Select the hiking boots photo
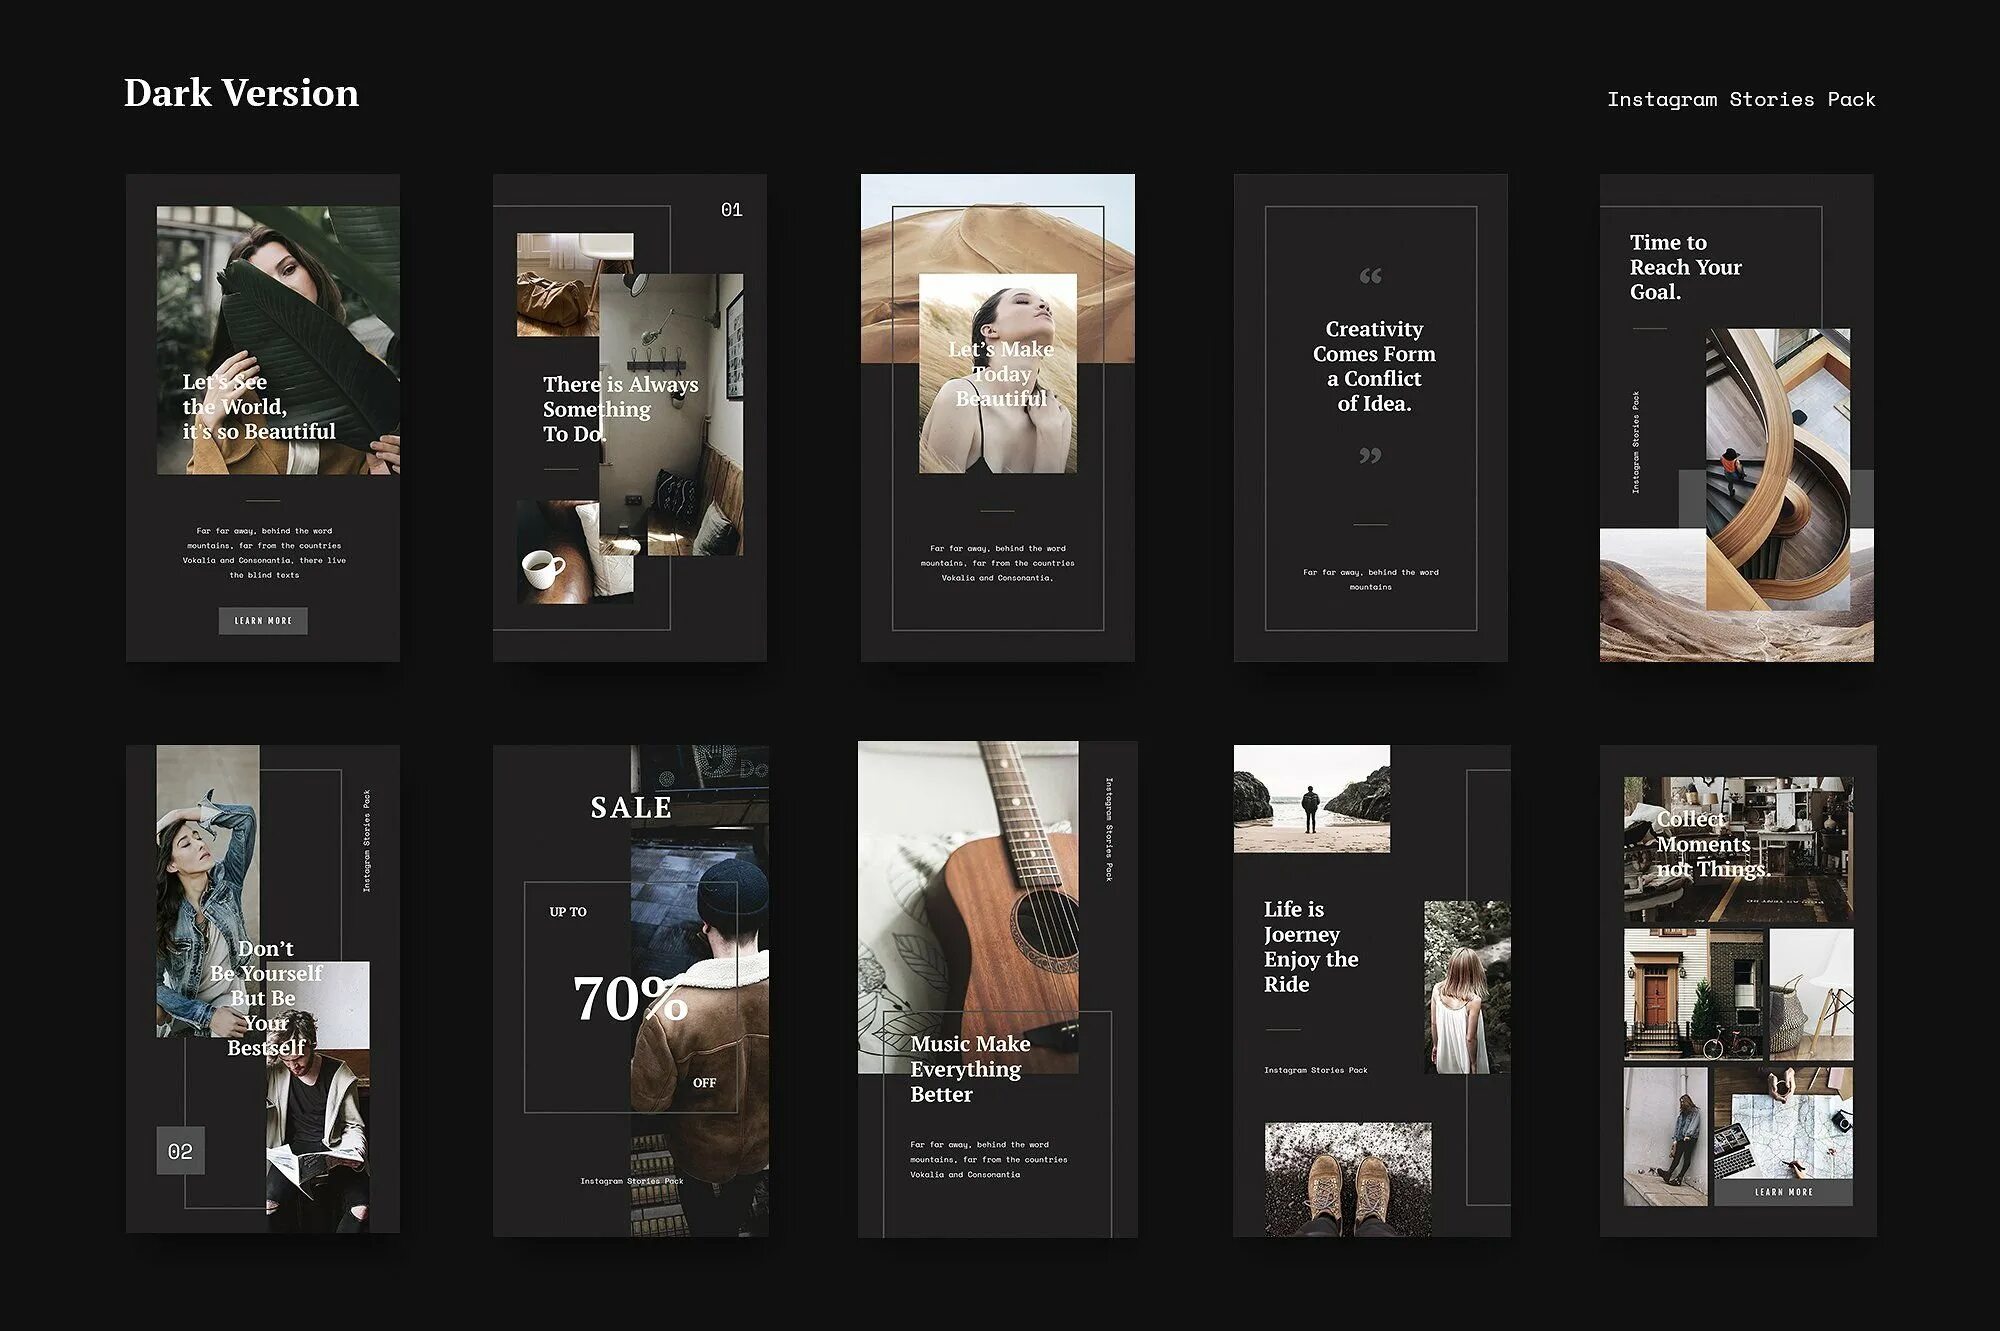The width and height of the screenshot is (2000, 1331). (1347, 1178)
